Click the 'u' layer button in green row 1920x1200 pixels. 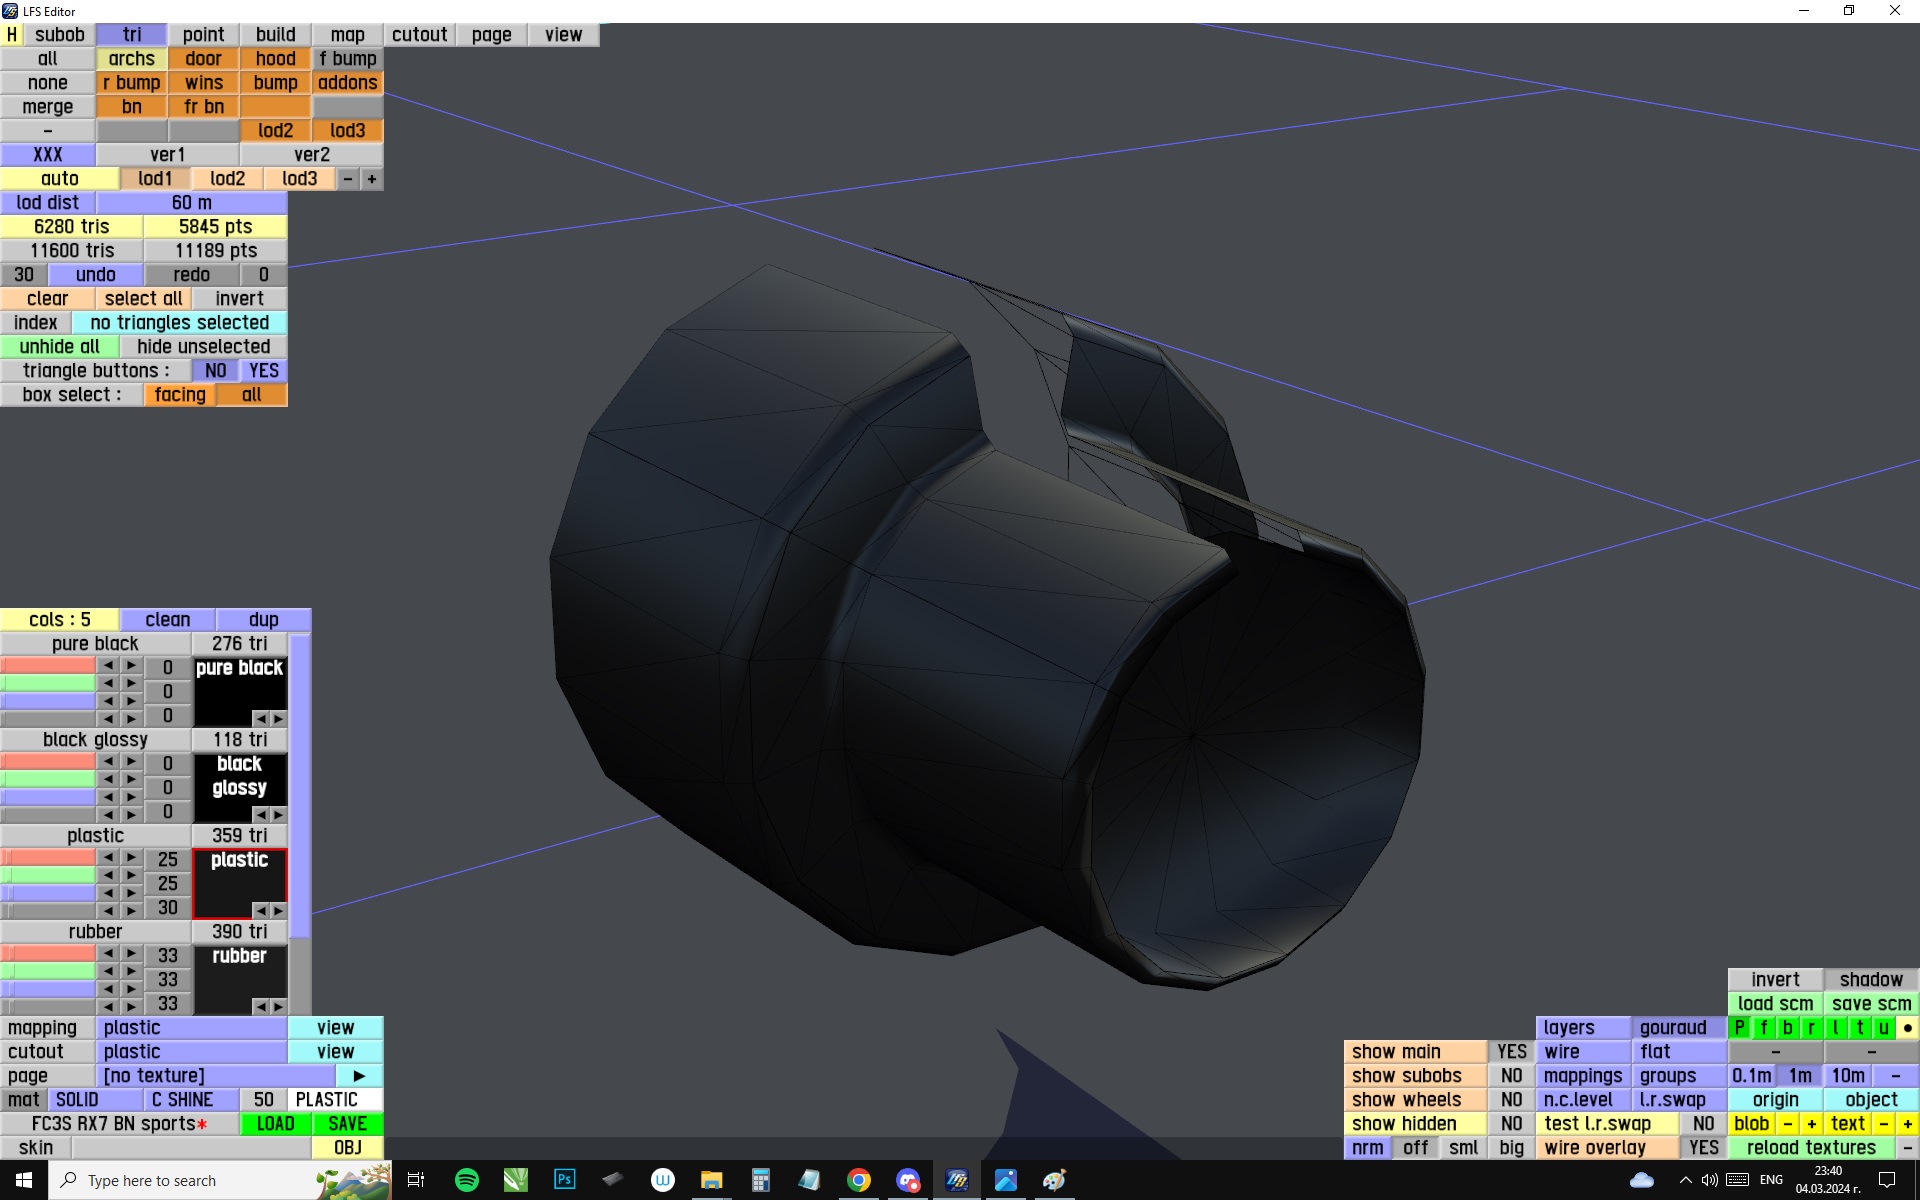[1883, 1027]
